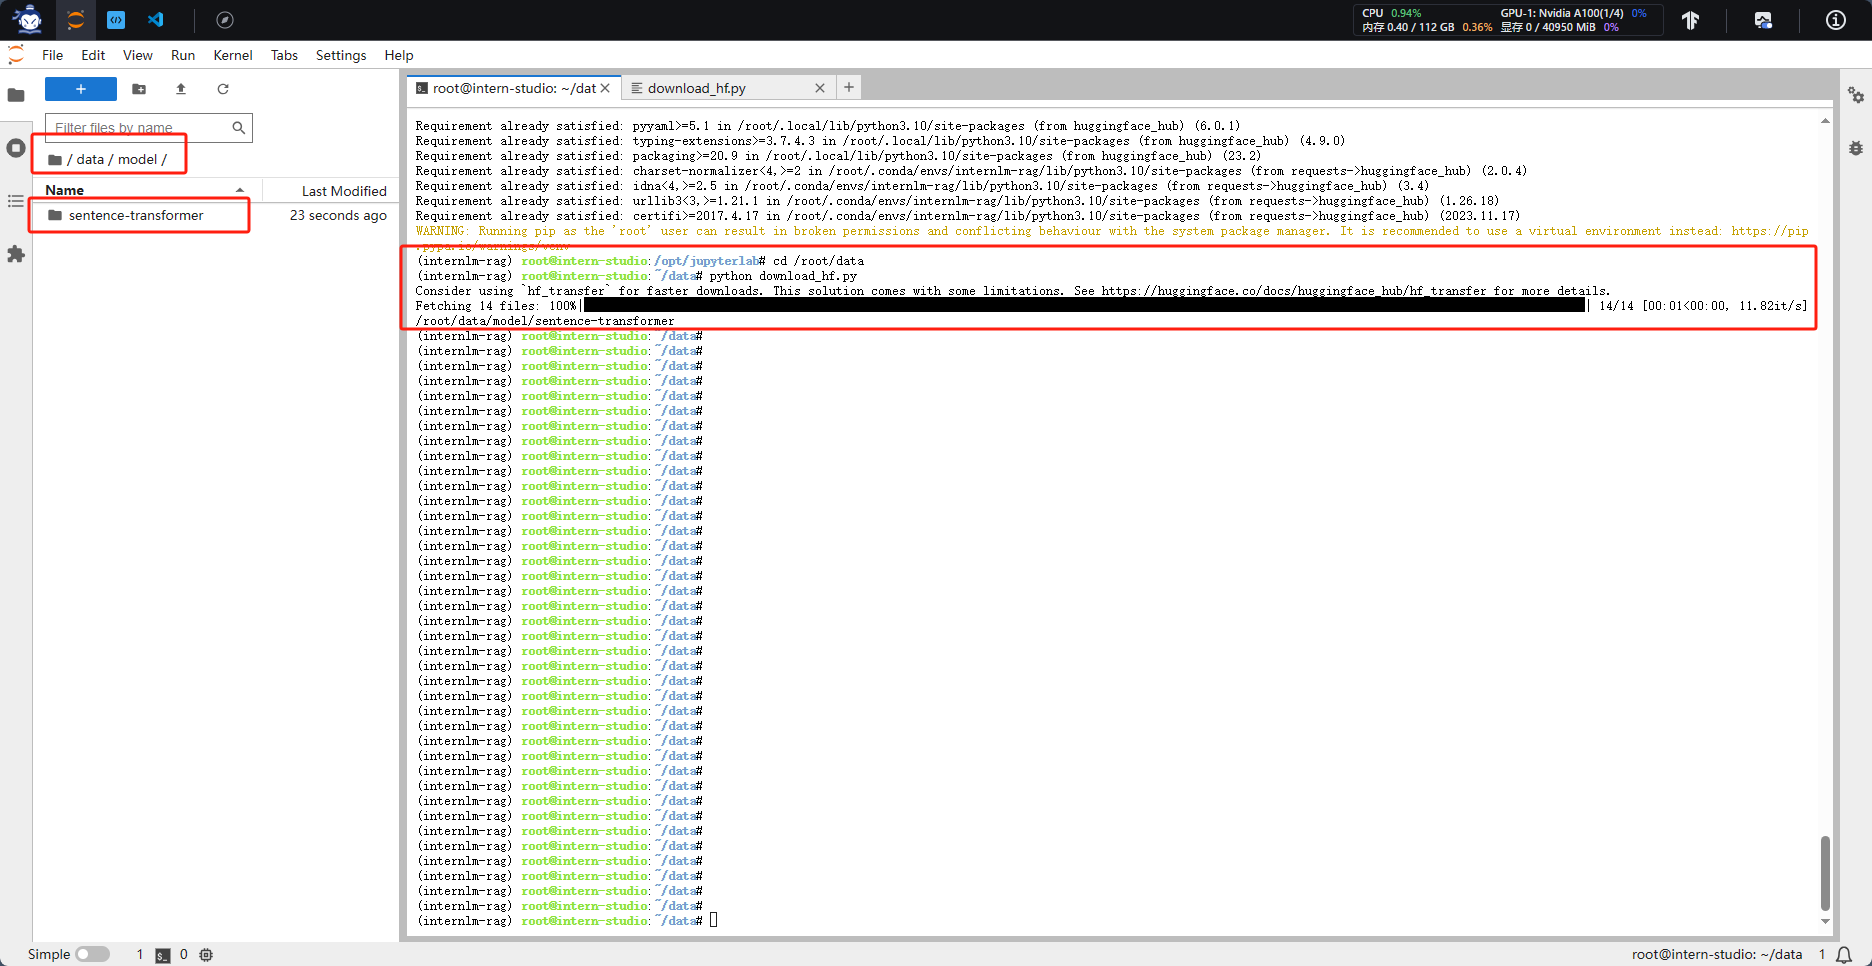This screenshot has width=1872, height=966.
Task: Navigate to 'model' in breadcrumb path
Action: coord(138,159)
